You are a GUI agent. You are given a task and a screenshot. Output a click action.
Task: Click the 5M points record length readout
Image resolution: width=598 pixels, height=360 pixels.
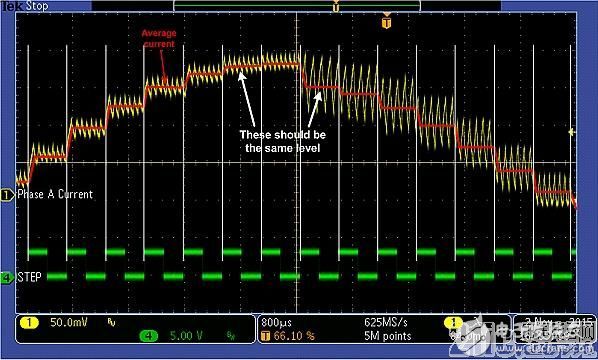click(387, 336)
